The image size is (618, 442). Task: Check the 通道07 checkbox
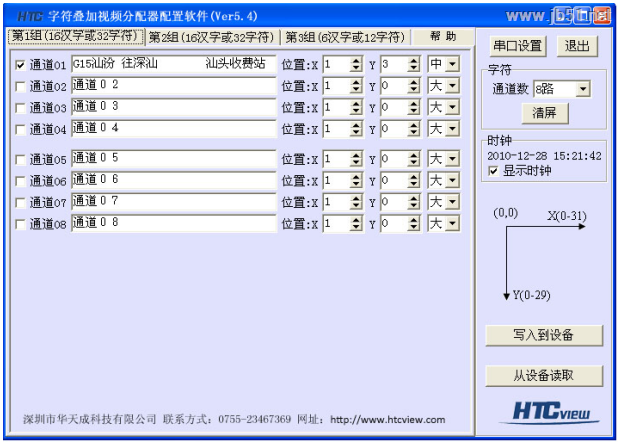(20, 203)
